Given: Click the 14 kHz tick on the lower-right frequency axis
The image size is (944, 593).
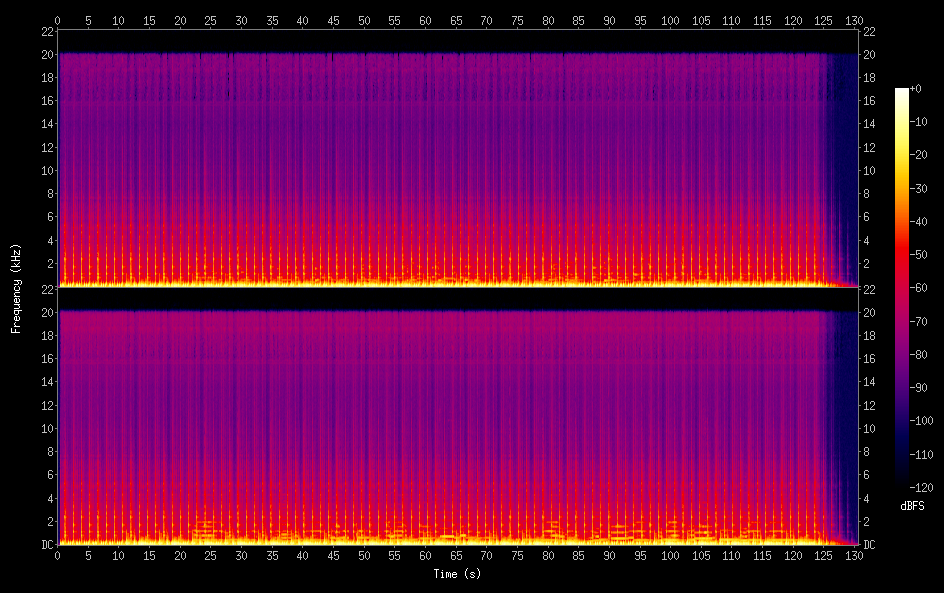Looking at the screenshot, I should 870,382.
